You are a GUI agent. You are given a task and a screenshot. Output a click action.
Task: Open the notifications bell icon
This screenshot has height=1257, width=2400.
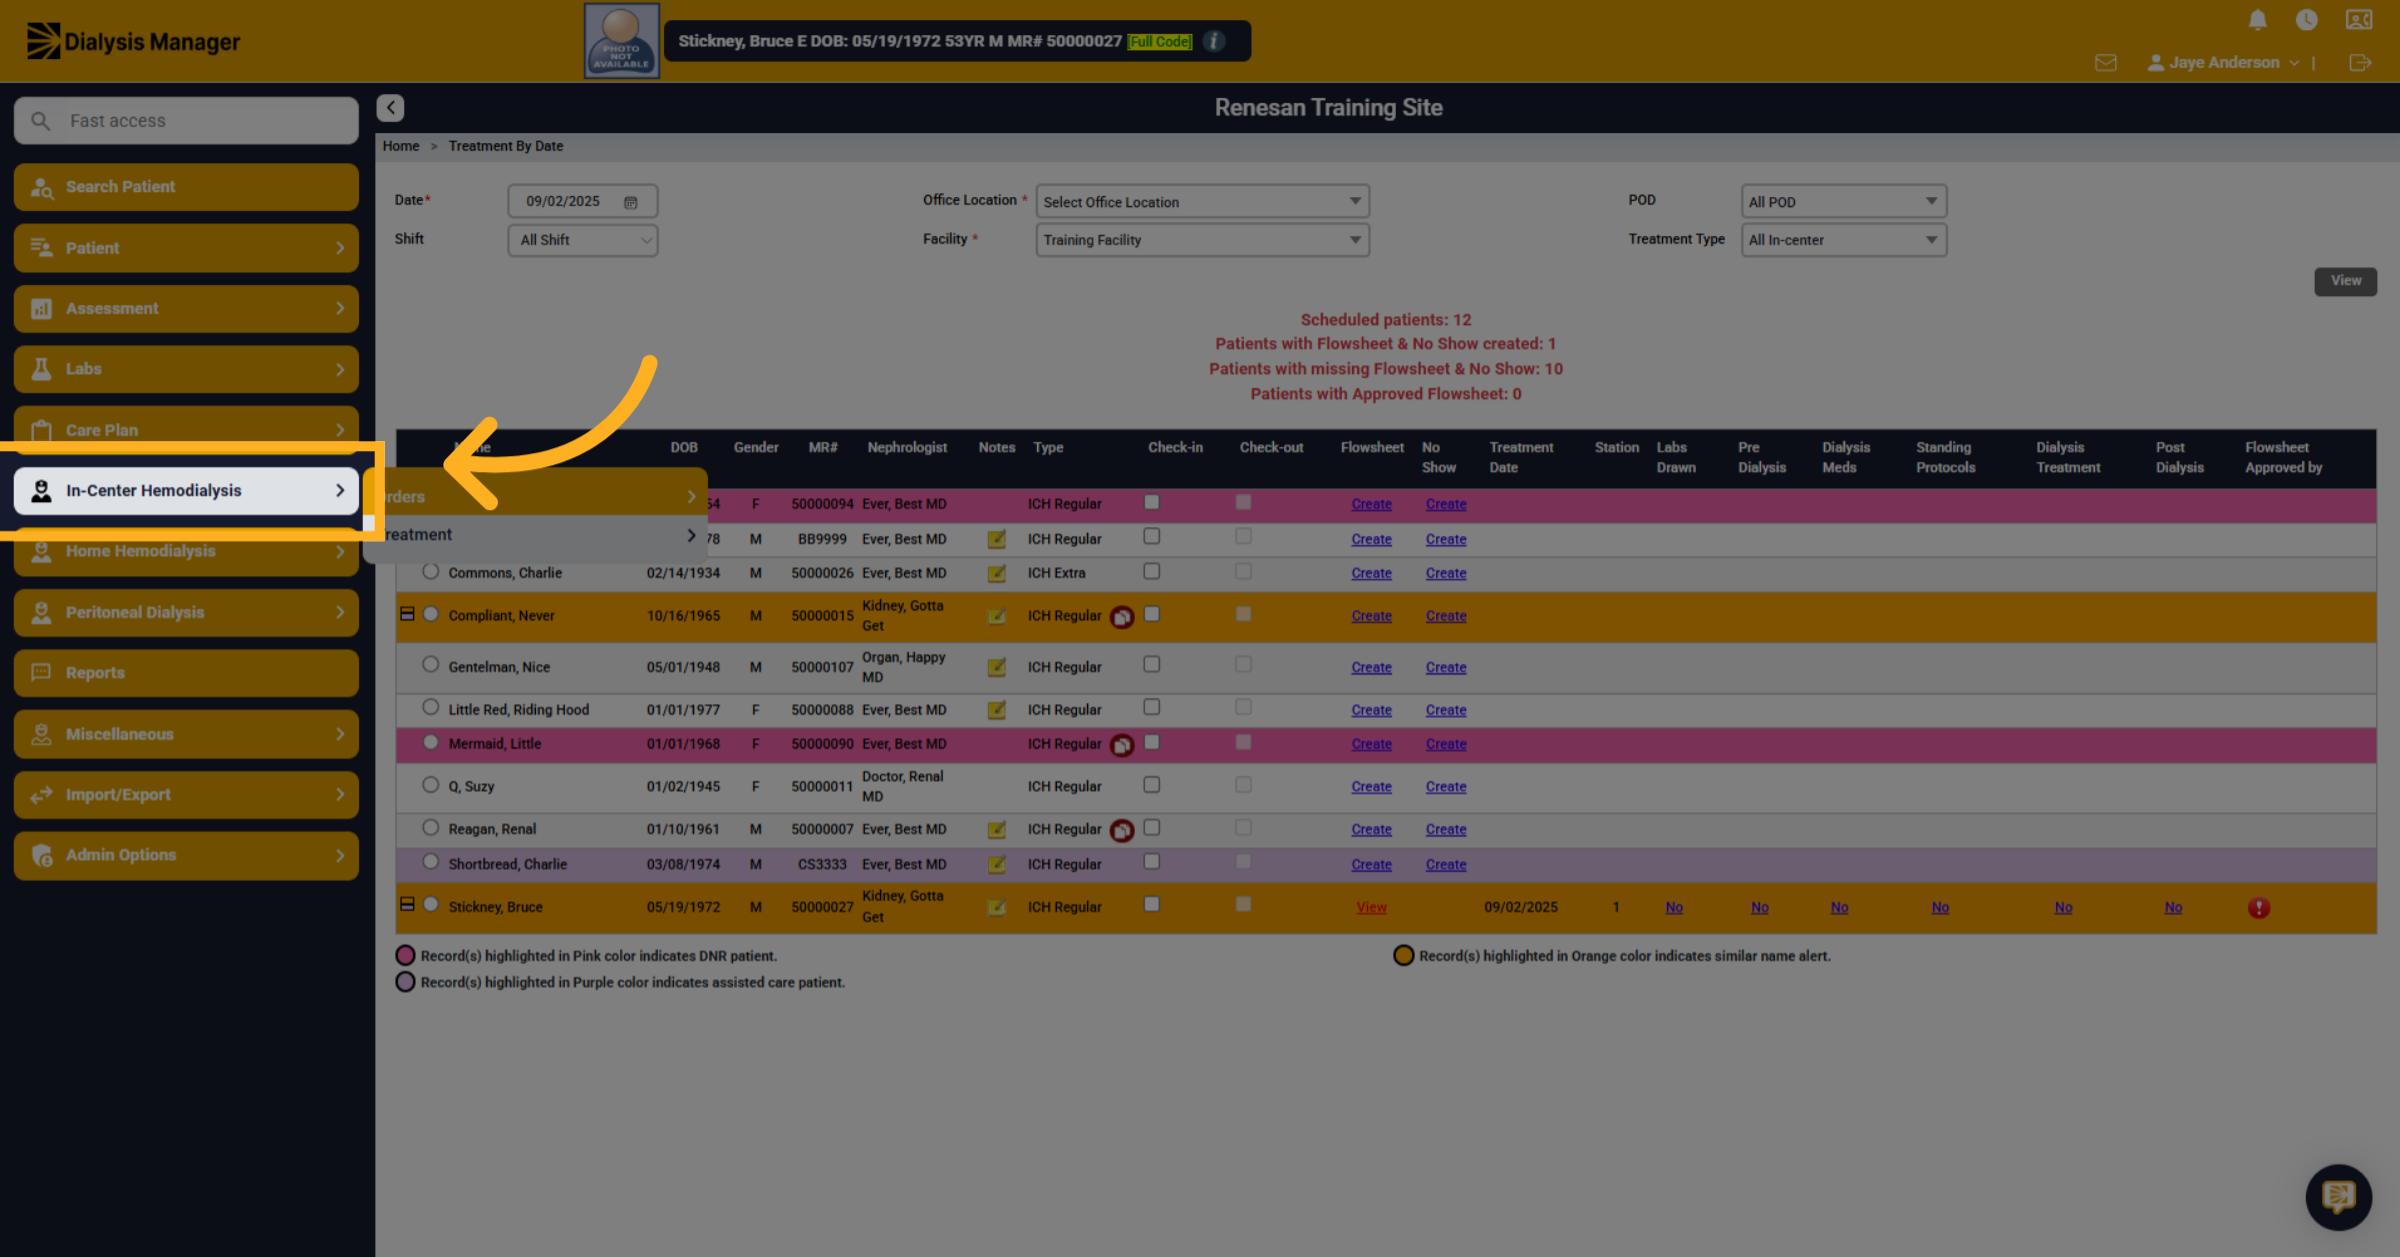2257,20
